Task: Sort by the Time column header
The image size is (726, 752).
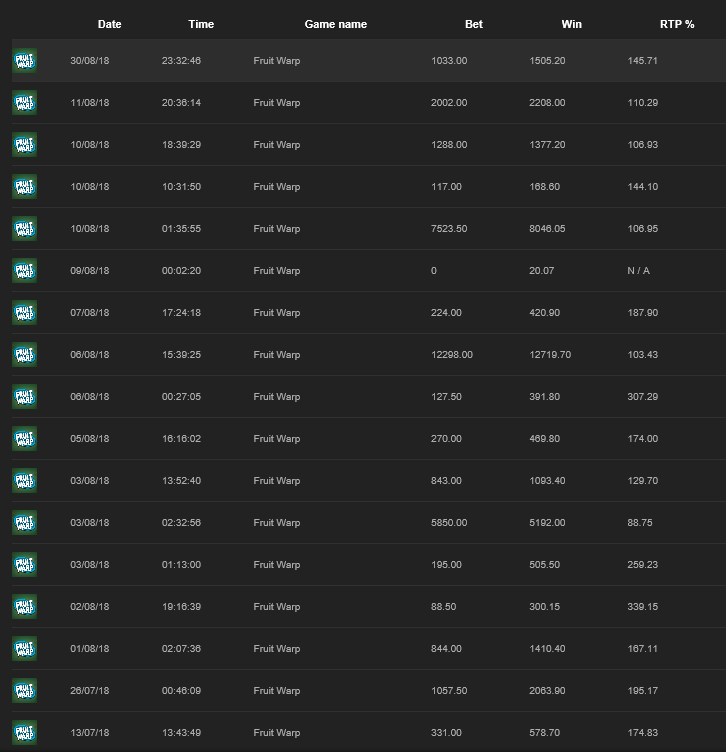Action: coord(201,24)
